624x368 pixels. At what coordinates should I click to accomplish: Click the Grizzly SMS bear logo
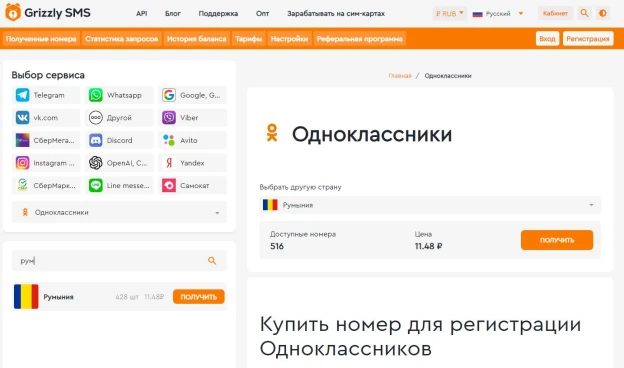coord(13,13)
